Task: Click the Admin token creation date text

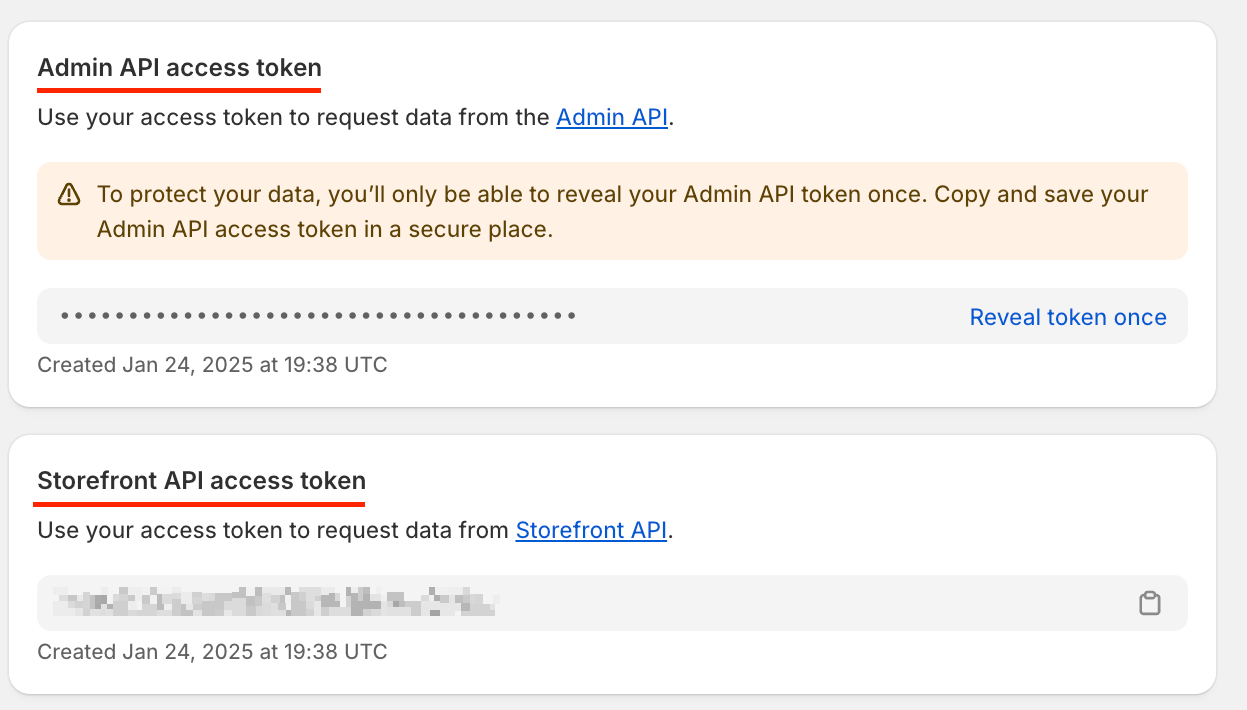Action: tap(212, 365)
